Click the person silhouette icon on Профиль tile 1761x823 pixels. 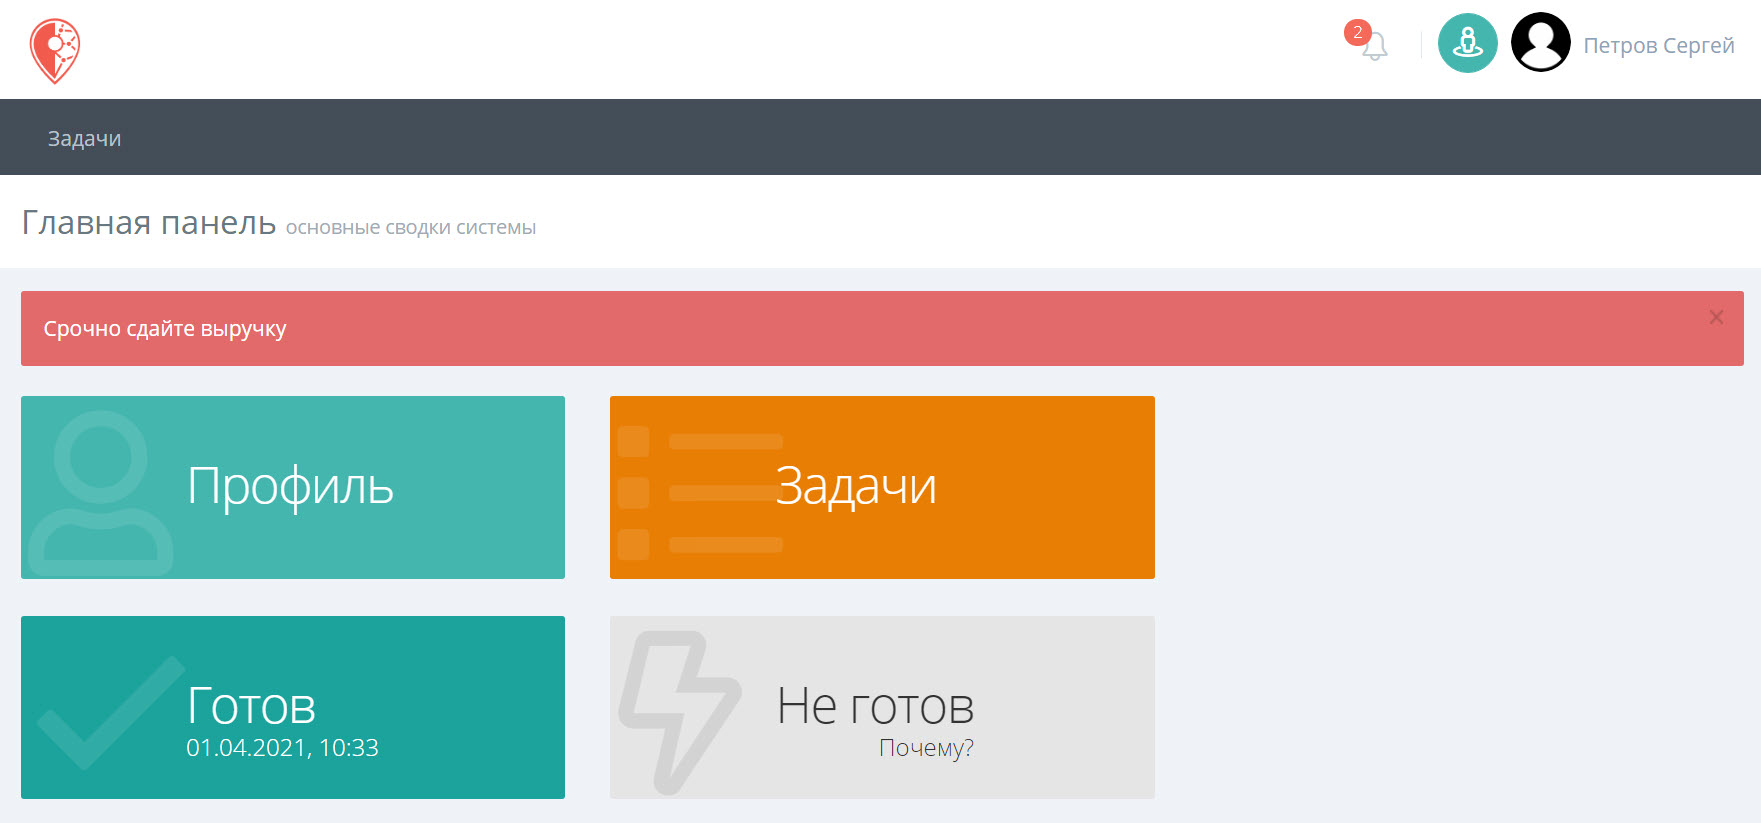tap(100, 493)
